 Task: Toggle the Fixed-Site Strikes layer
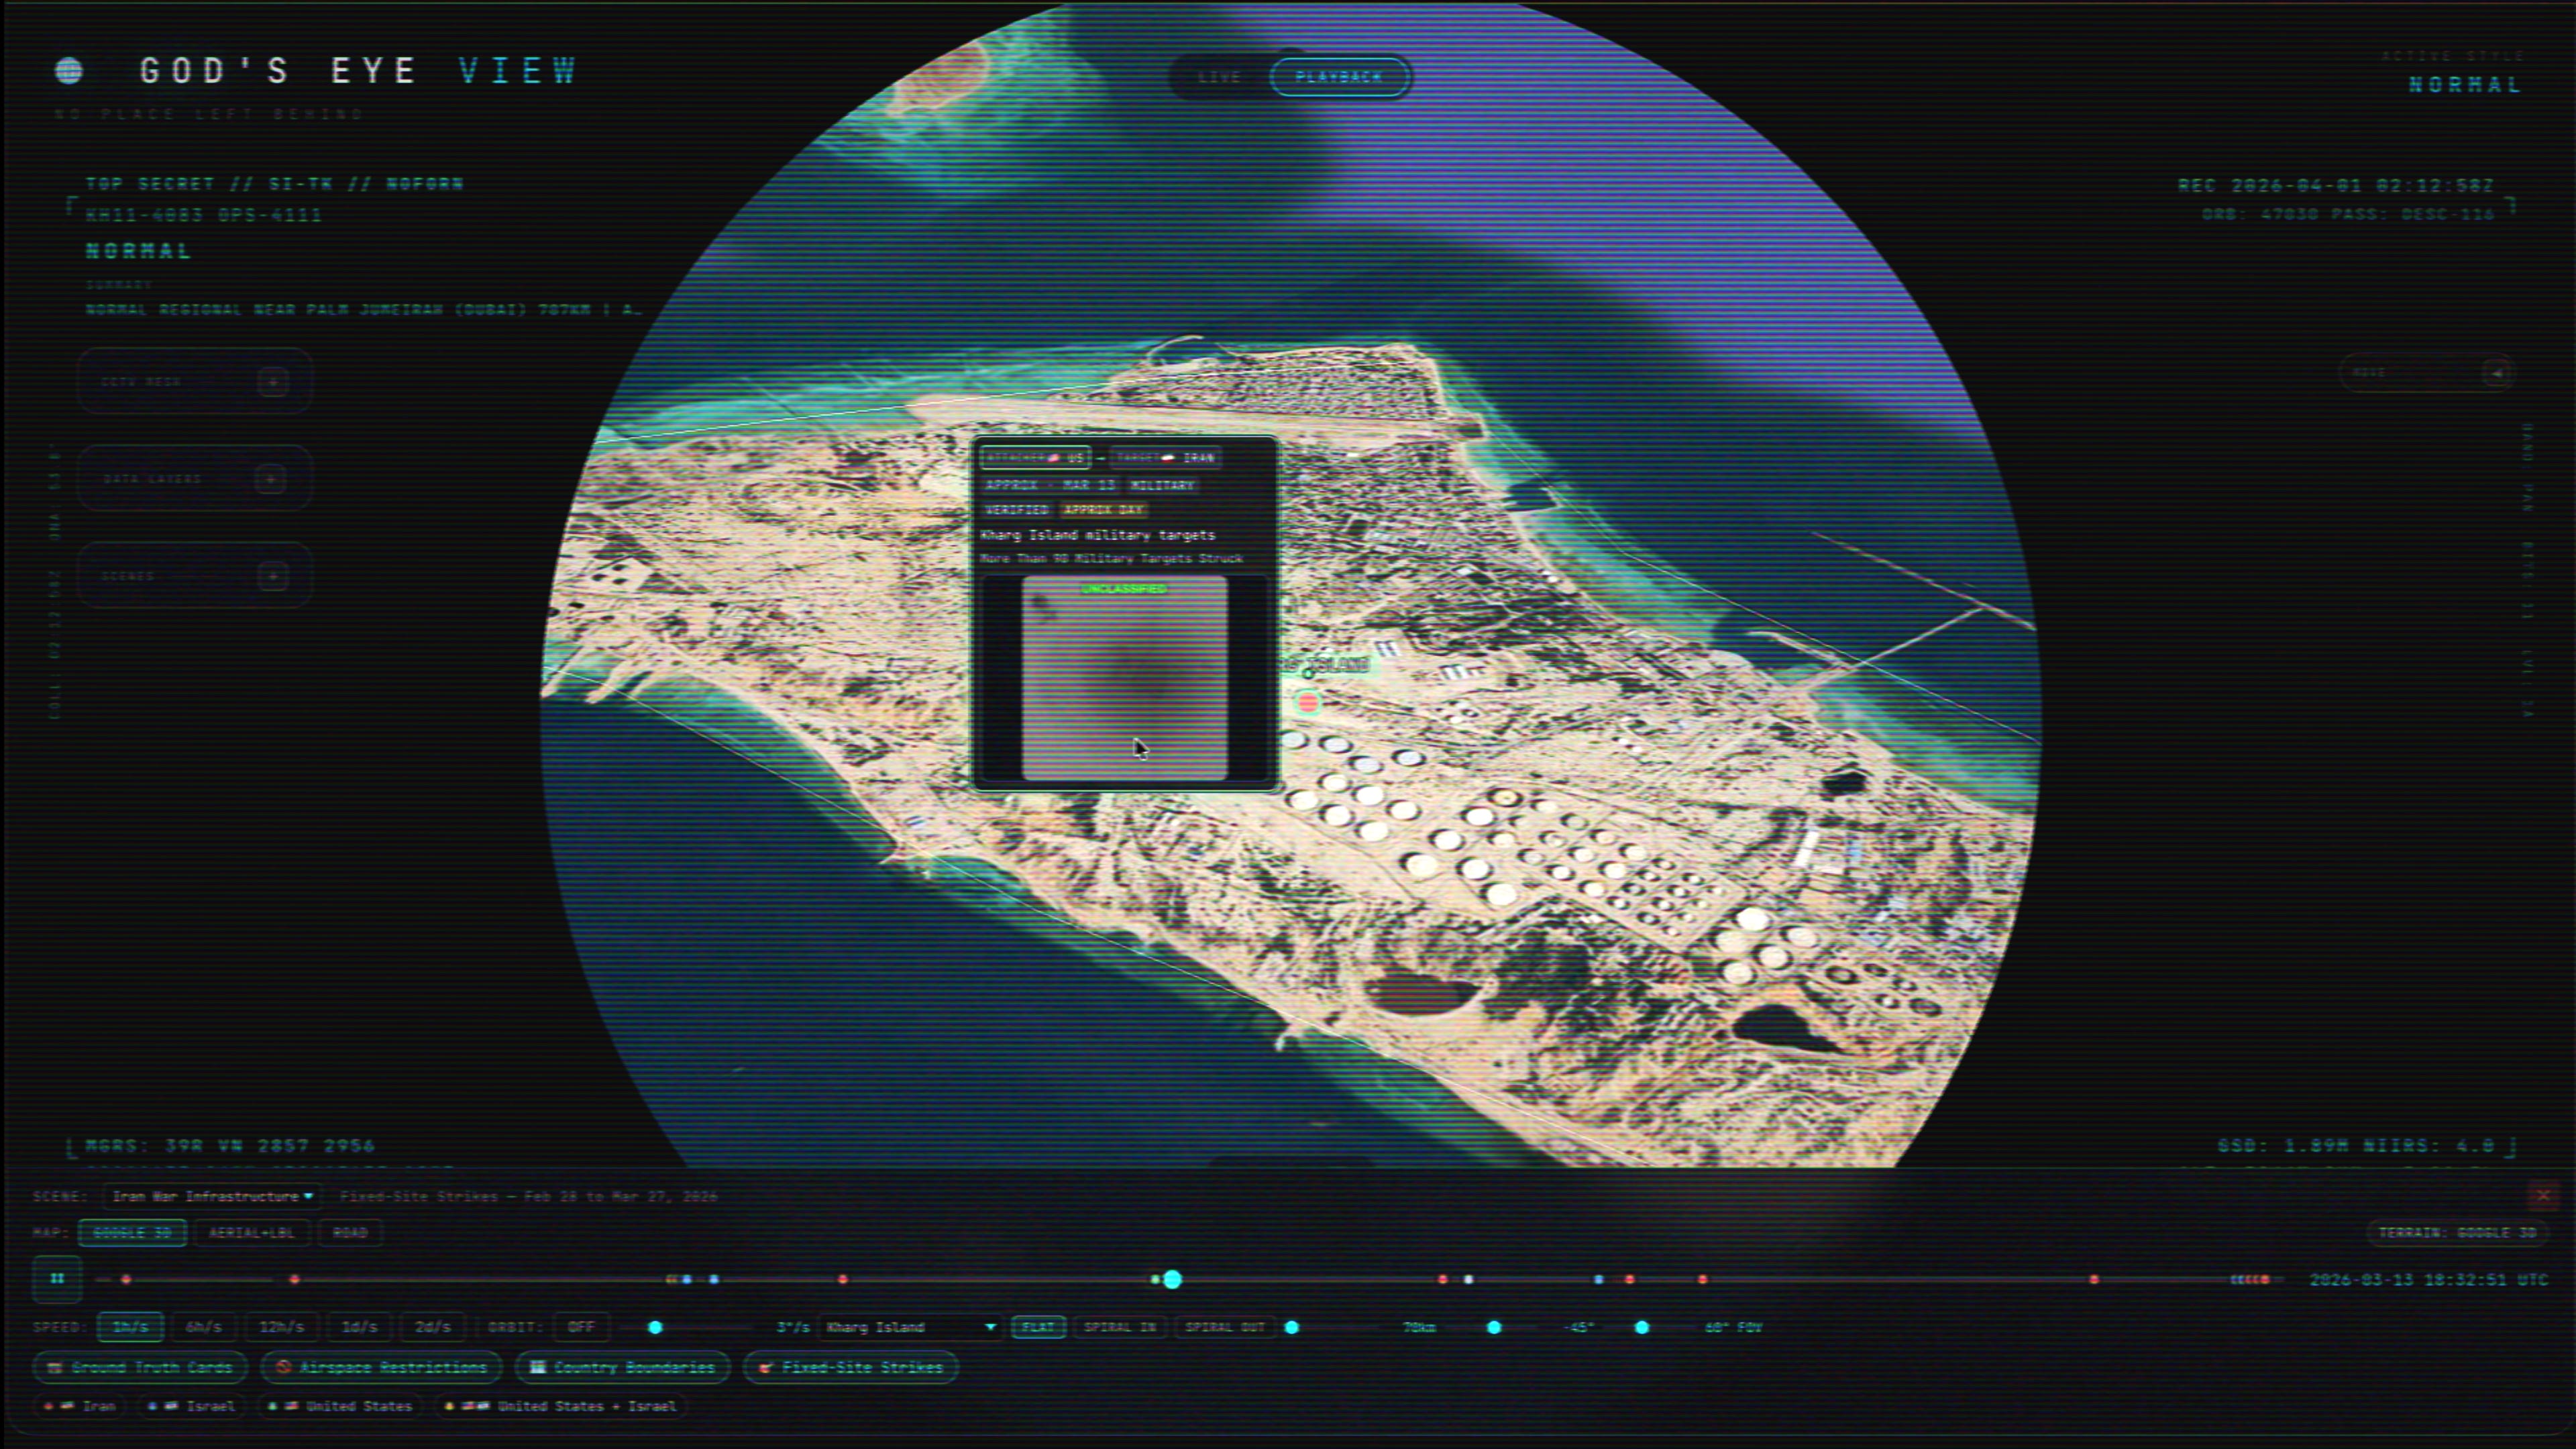point(850,1367)
